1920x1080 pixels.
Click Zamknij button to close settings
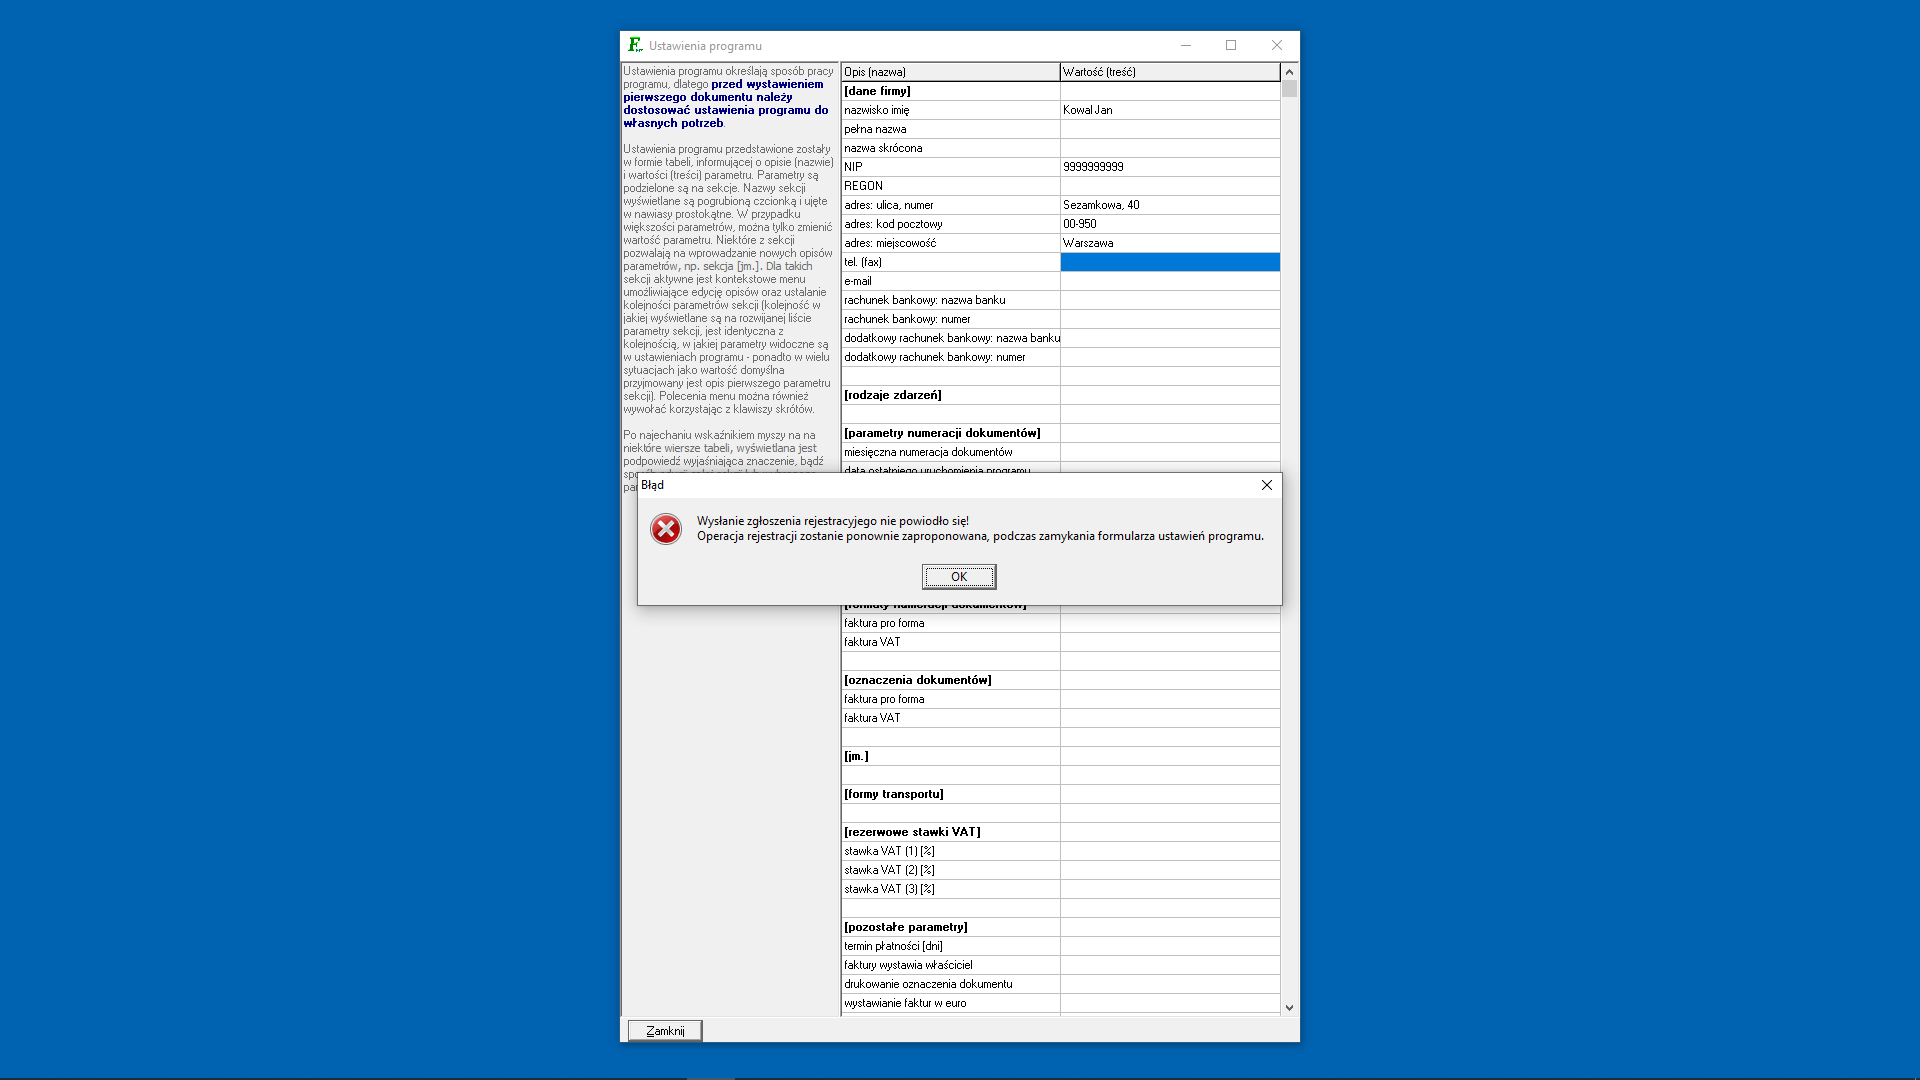click(665, 1030)
